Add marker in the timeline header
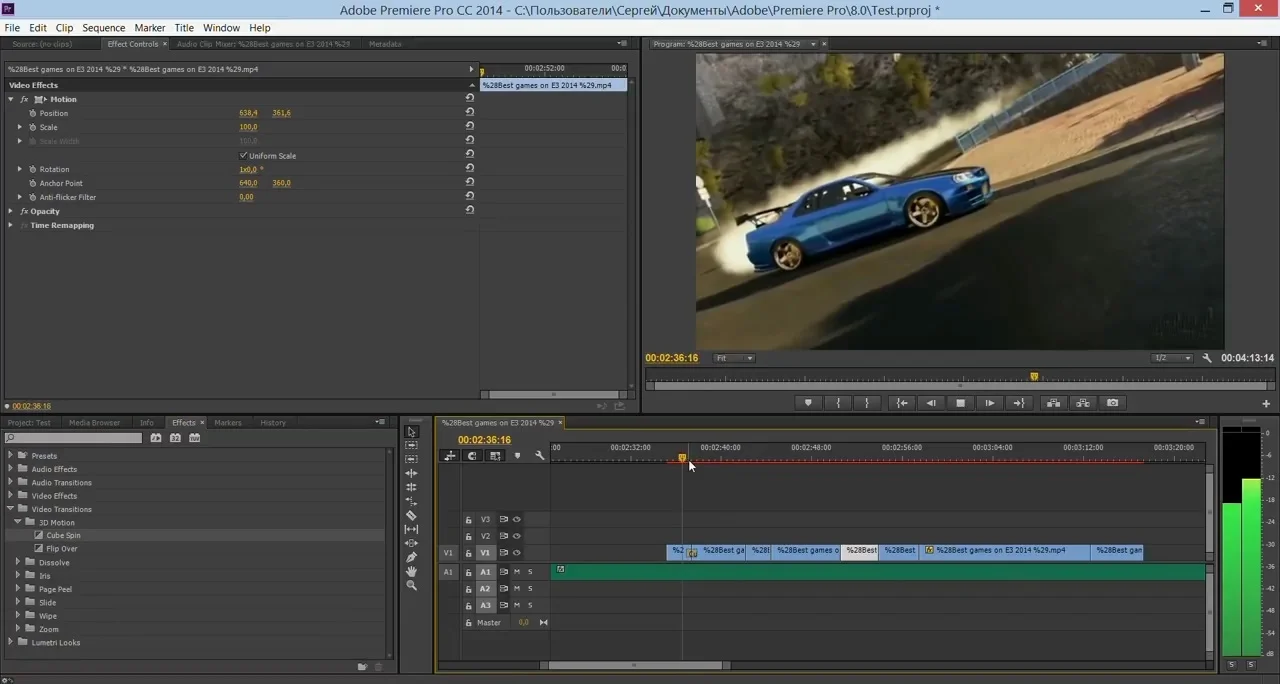 click(517, 456)
